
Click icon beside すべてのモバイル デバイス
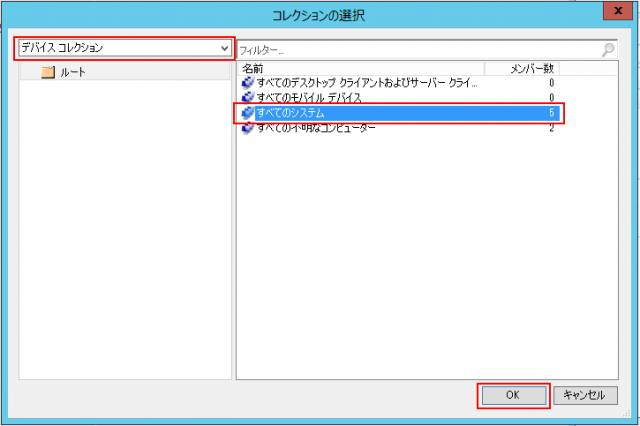coord(248,98)
